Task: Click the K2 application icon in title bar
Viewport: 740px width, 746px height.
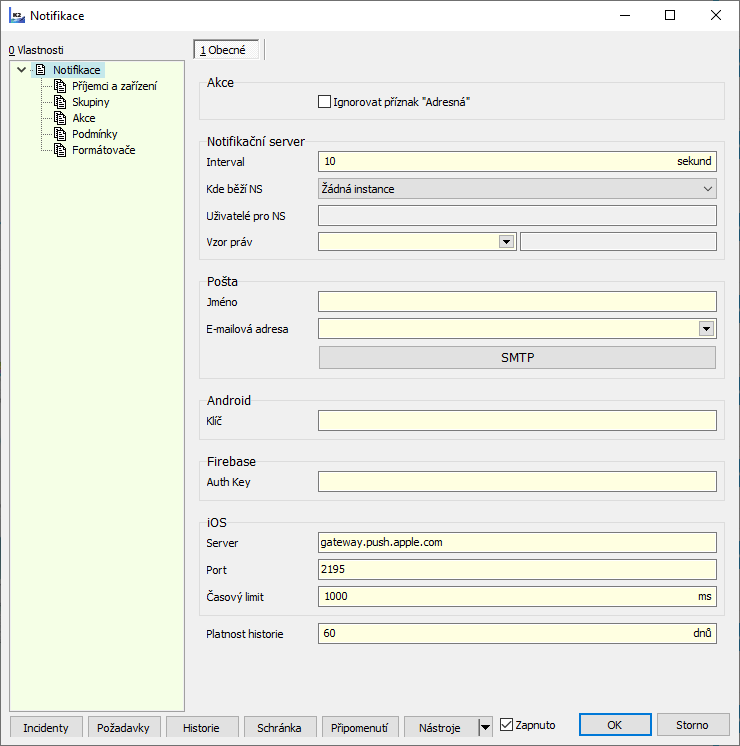Action: coord(16,16)
